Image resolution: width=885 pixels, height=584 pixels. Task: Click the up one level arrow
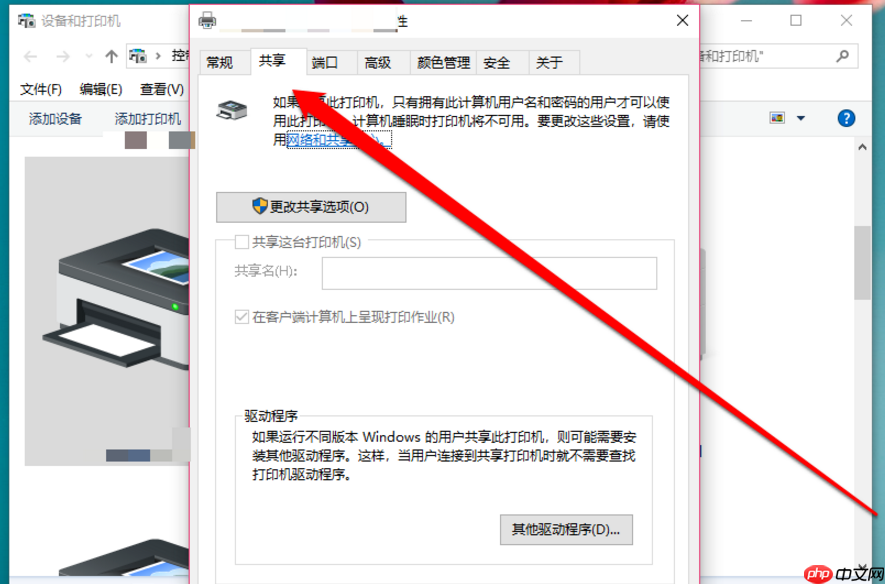[x=110, y=57]
